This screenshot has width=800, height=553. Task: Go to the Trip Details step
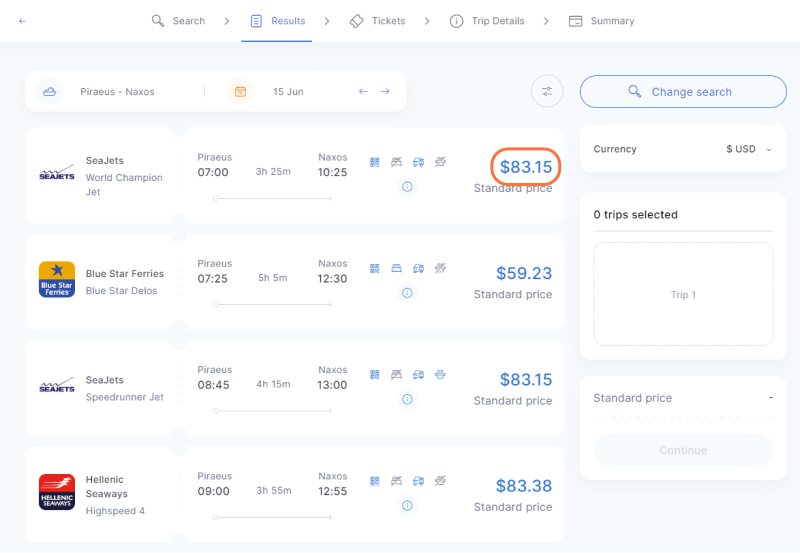[x=487, y=21]
